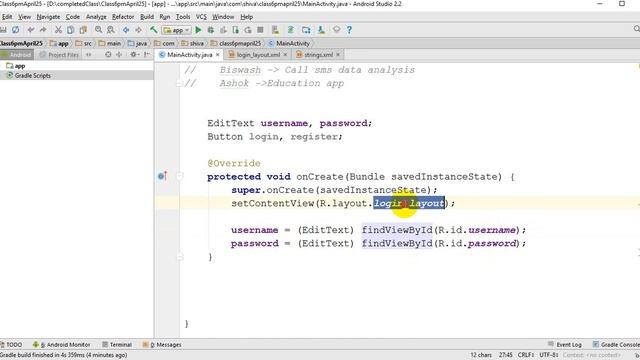Click the Redo arrow icon
Image resolution: width=640 pixels, height=360 pixels.
[x=42, y=30]
